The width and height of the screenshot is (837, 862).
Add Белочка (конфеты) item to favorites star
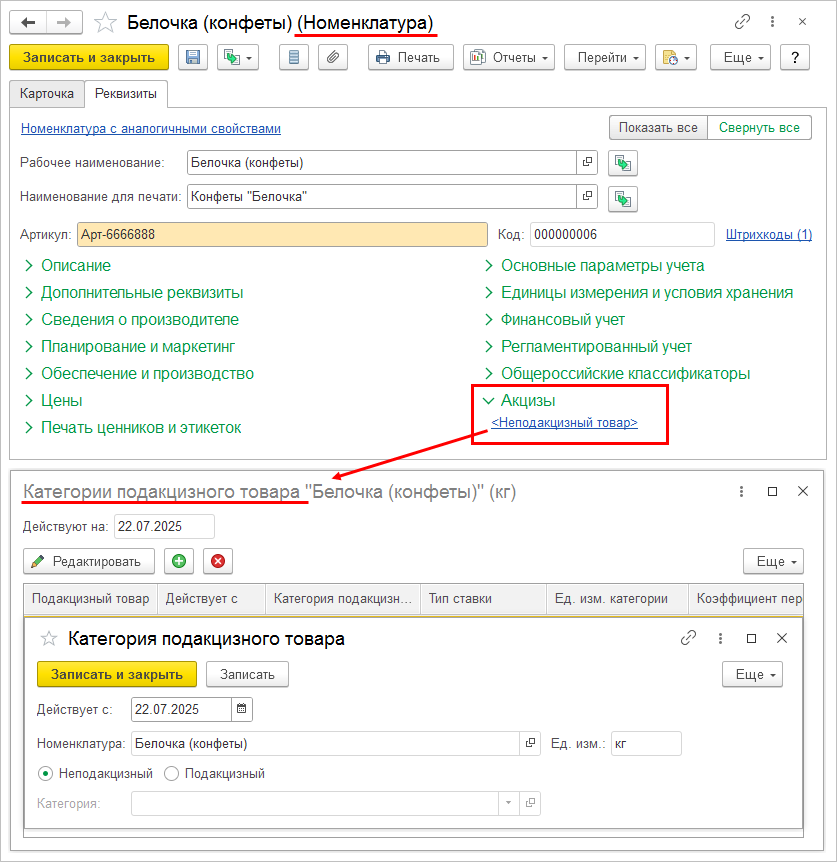click(x=105, y=23)
